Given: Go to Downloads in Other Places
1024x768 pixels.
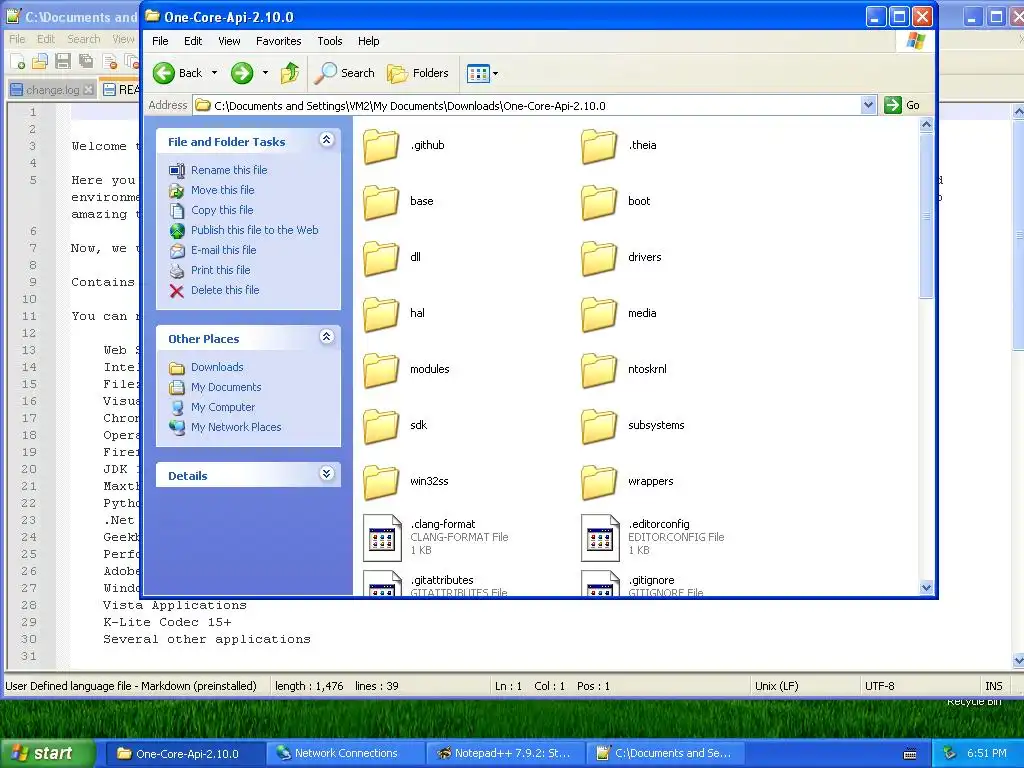Looking at the screenshot, I should [x=217, y=367].
